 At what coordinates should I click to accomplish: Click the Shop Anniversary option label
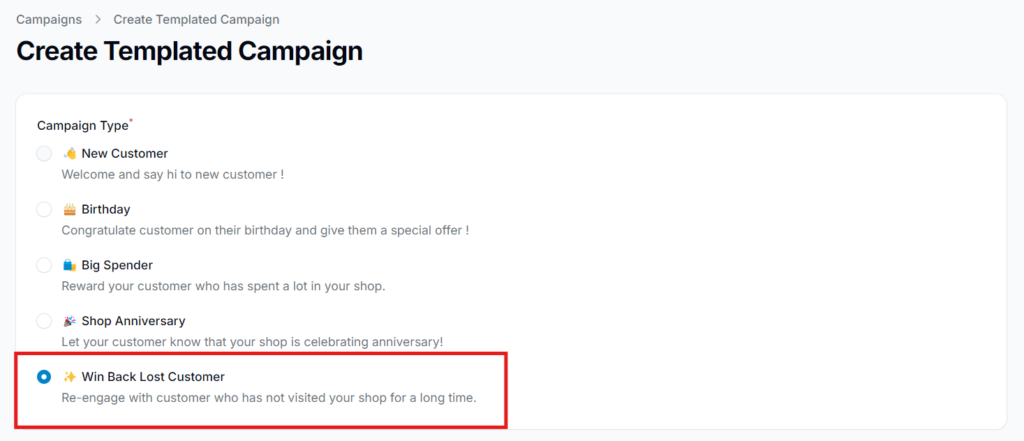pos(133,321)
